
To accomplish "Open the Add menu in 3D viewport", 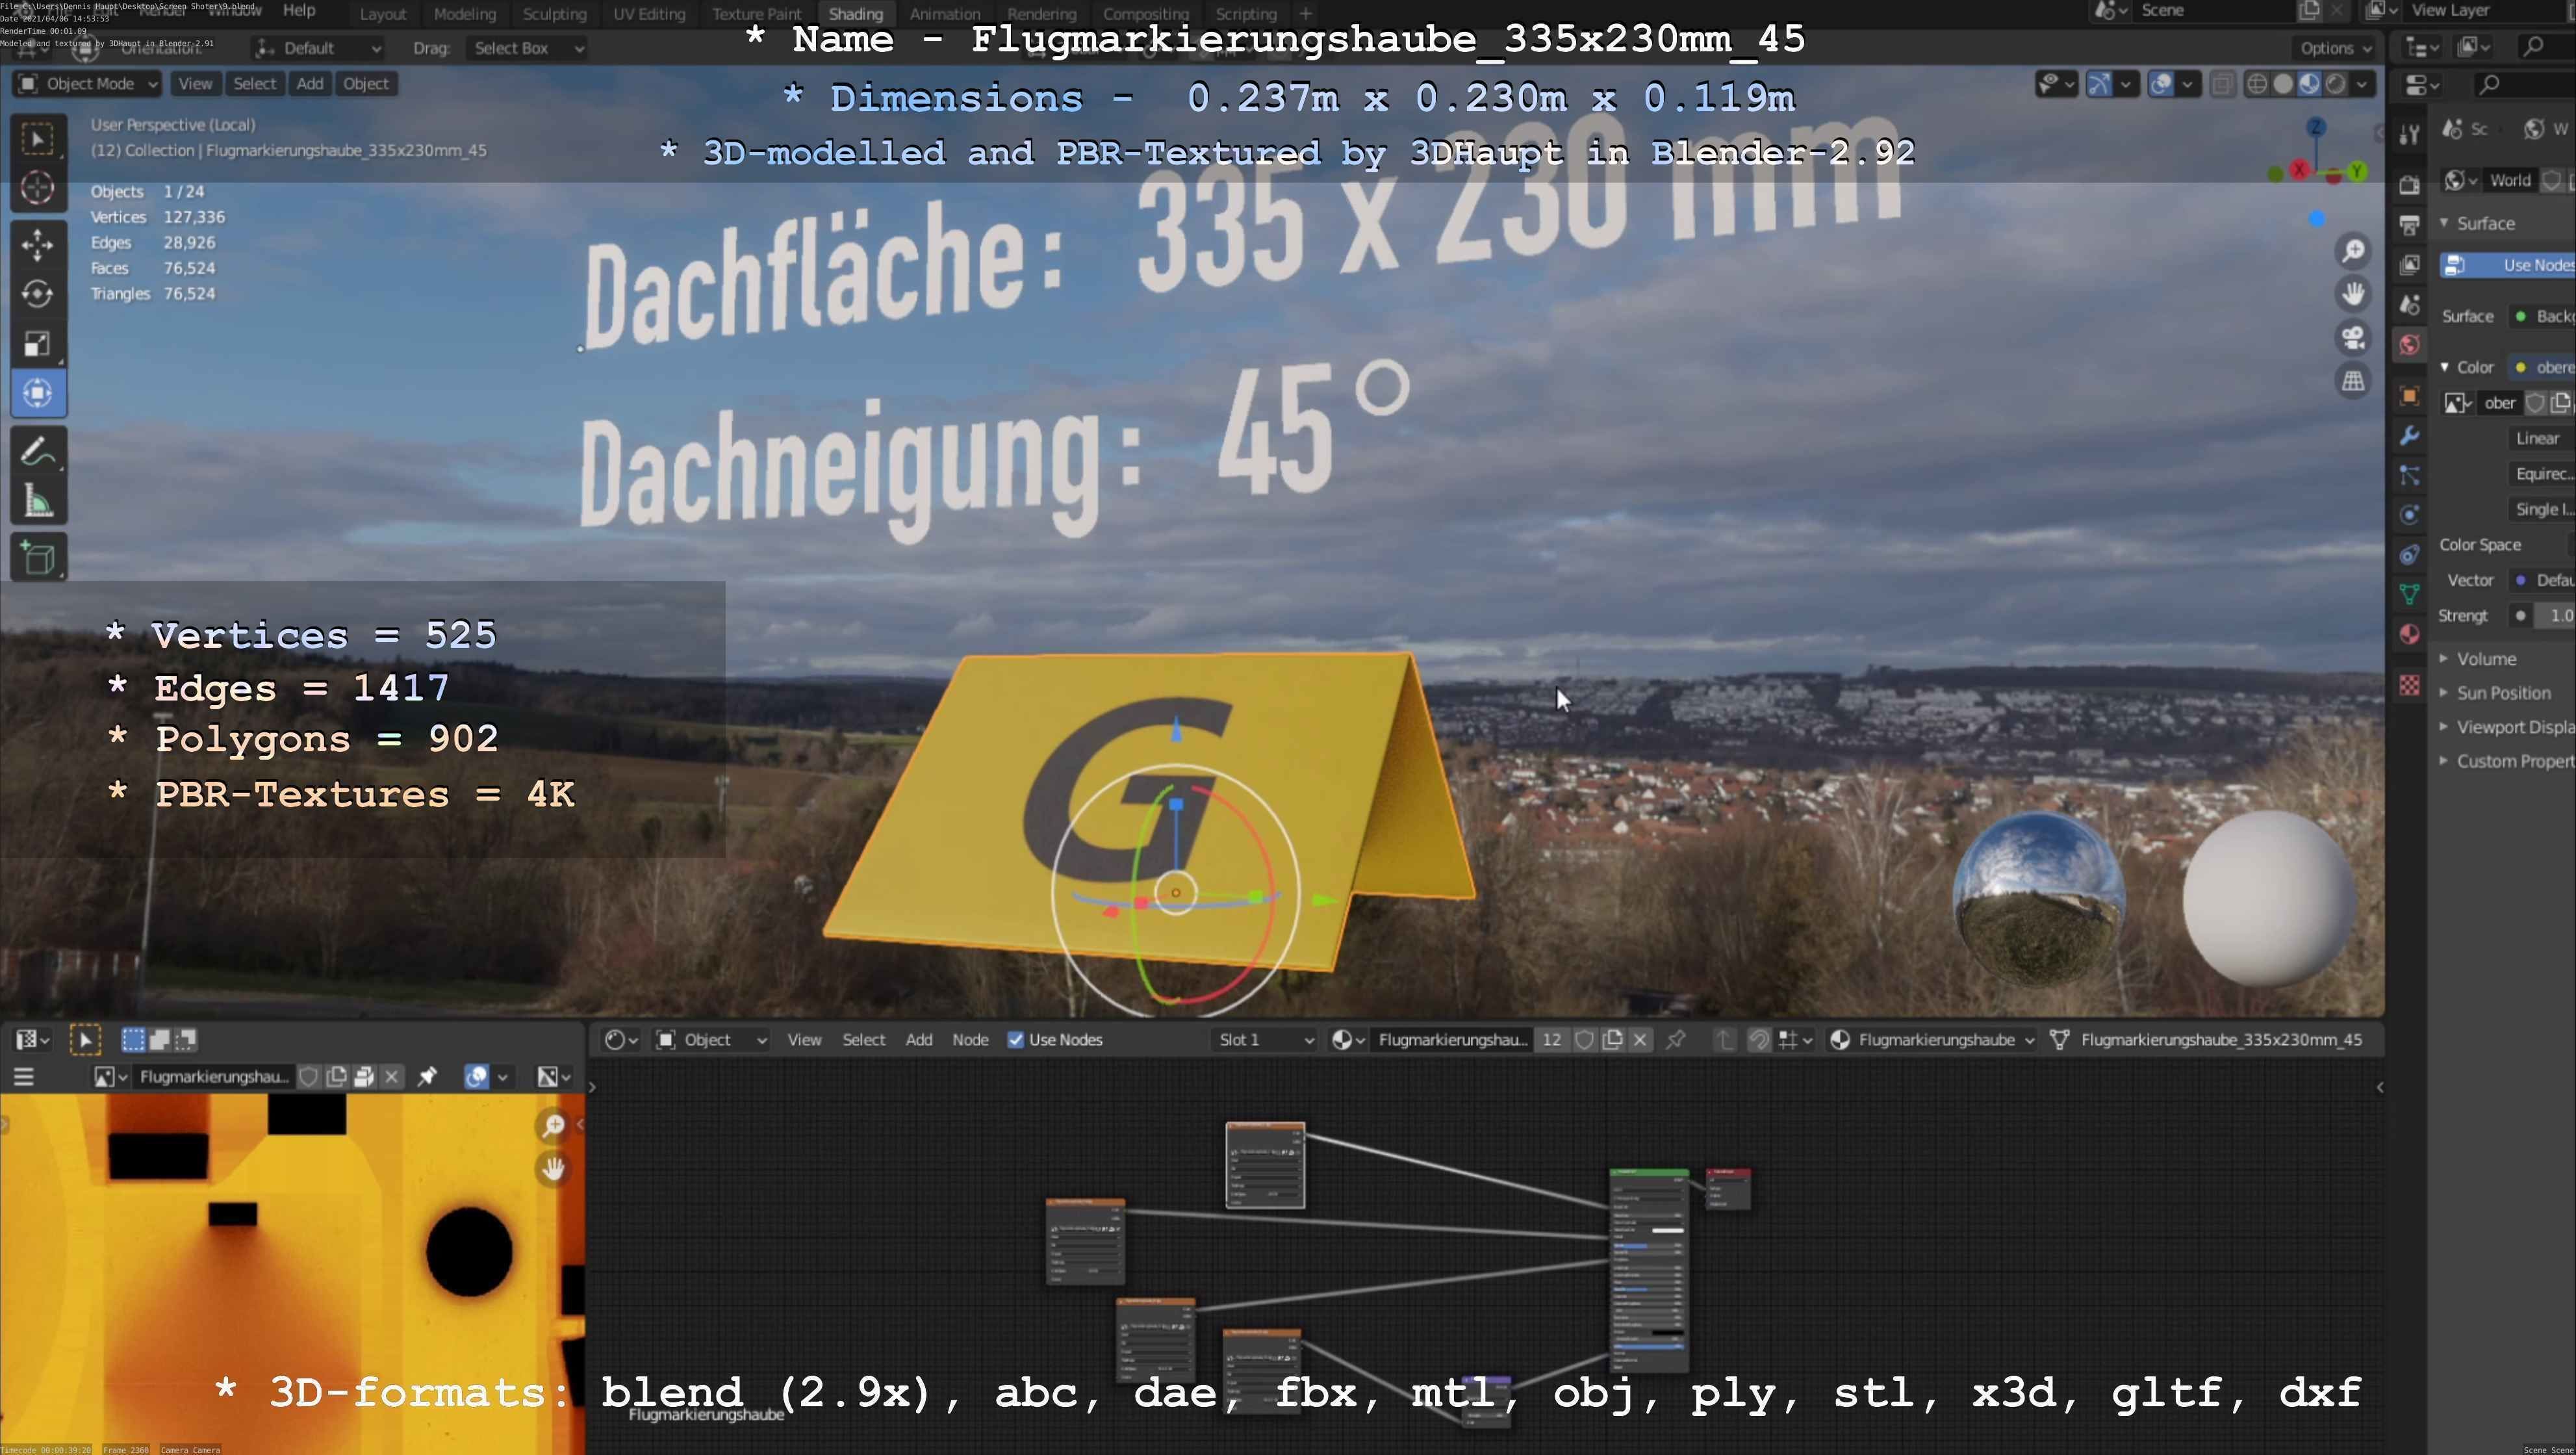I will [310, 84].
